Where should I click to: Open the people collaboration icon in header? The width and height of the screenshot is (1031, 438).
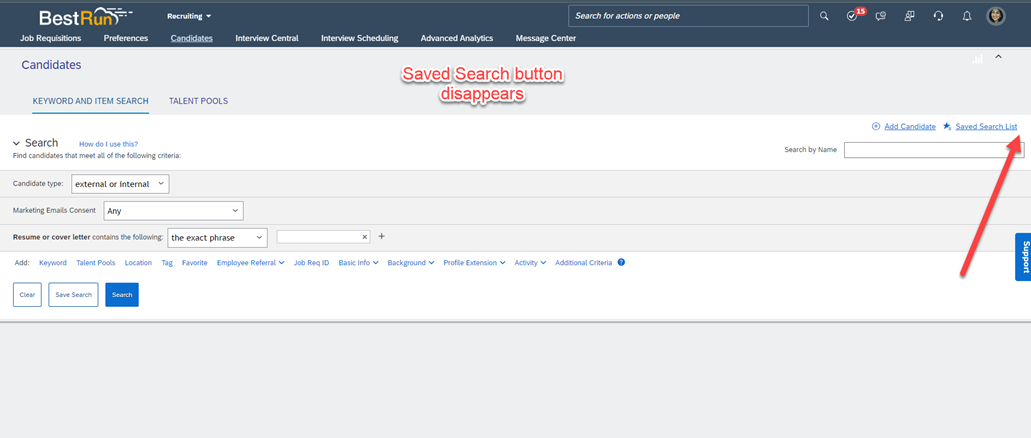(x=909, y=16)
